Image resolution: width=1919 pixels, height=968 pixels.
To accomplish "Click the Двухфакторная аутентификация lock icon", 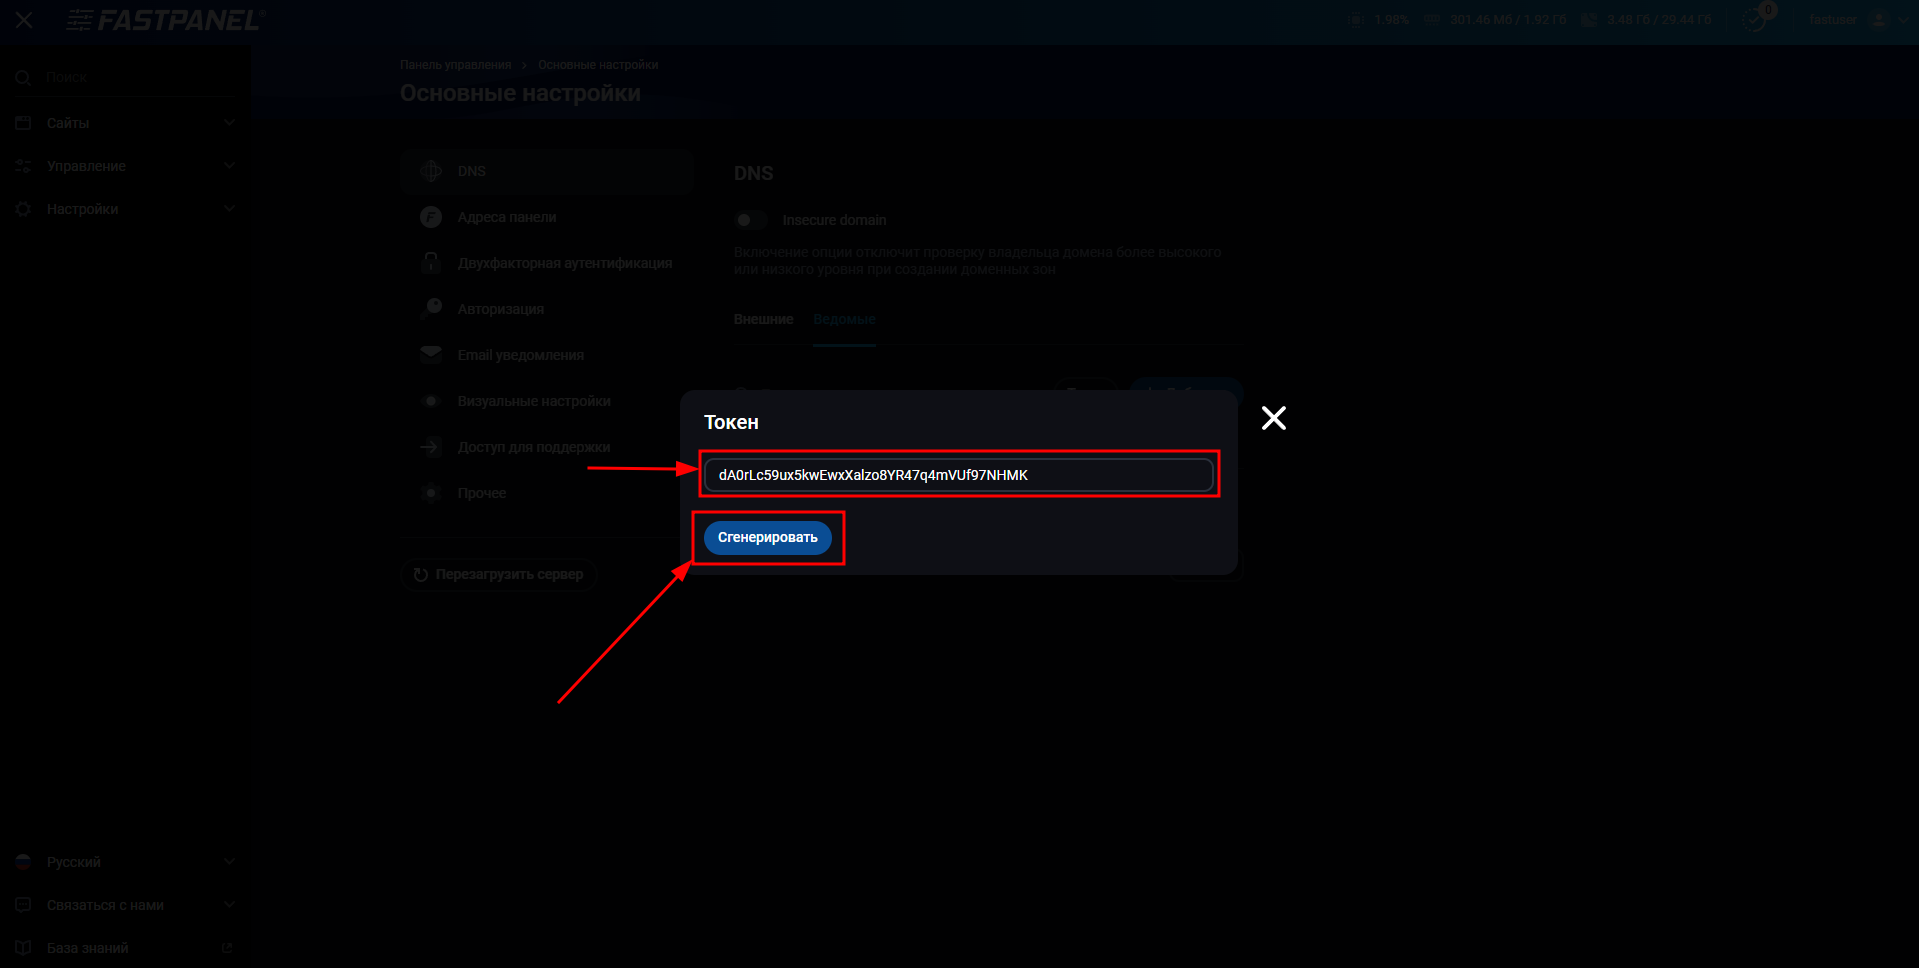I will point(431,263).
